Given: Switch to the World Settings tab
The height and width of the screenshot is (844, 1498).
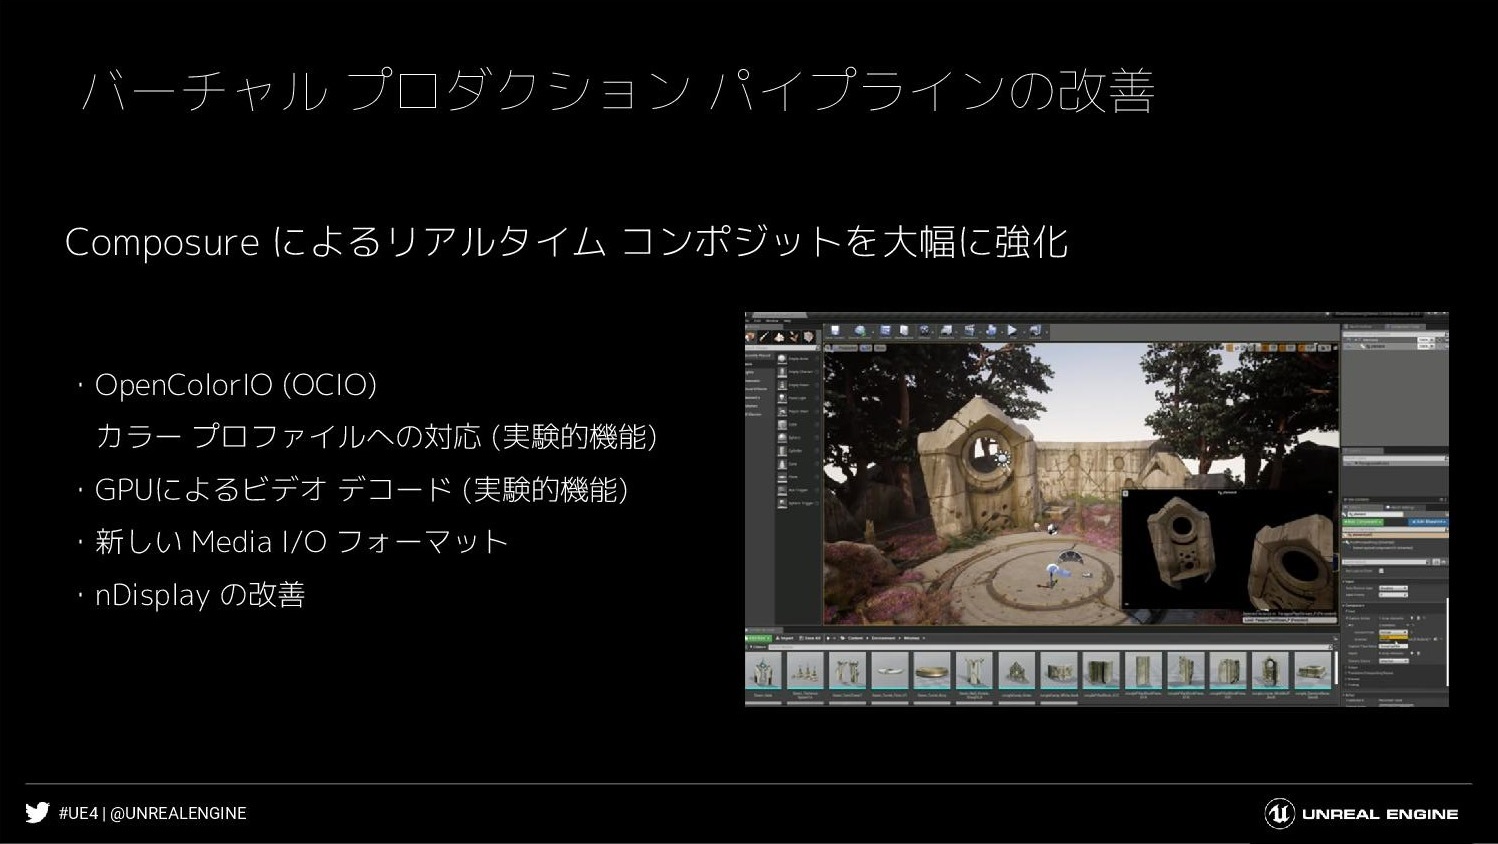Looking at the screenshot, I should pyautogui.click(x=1404, y=507).
